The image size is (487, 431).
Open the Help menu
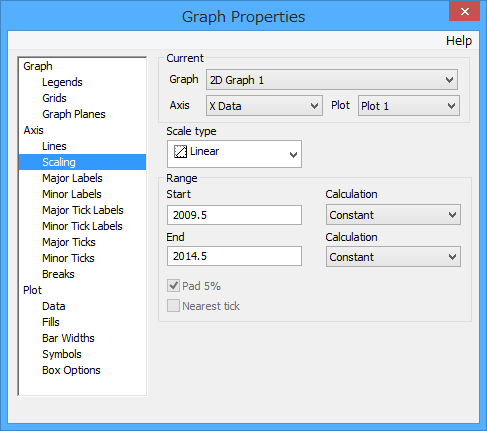point(459,41)
